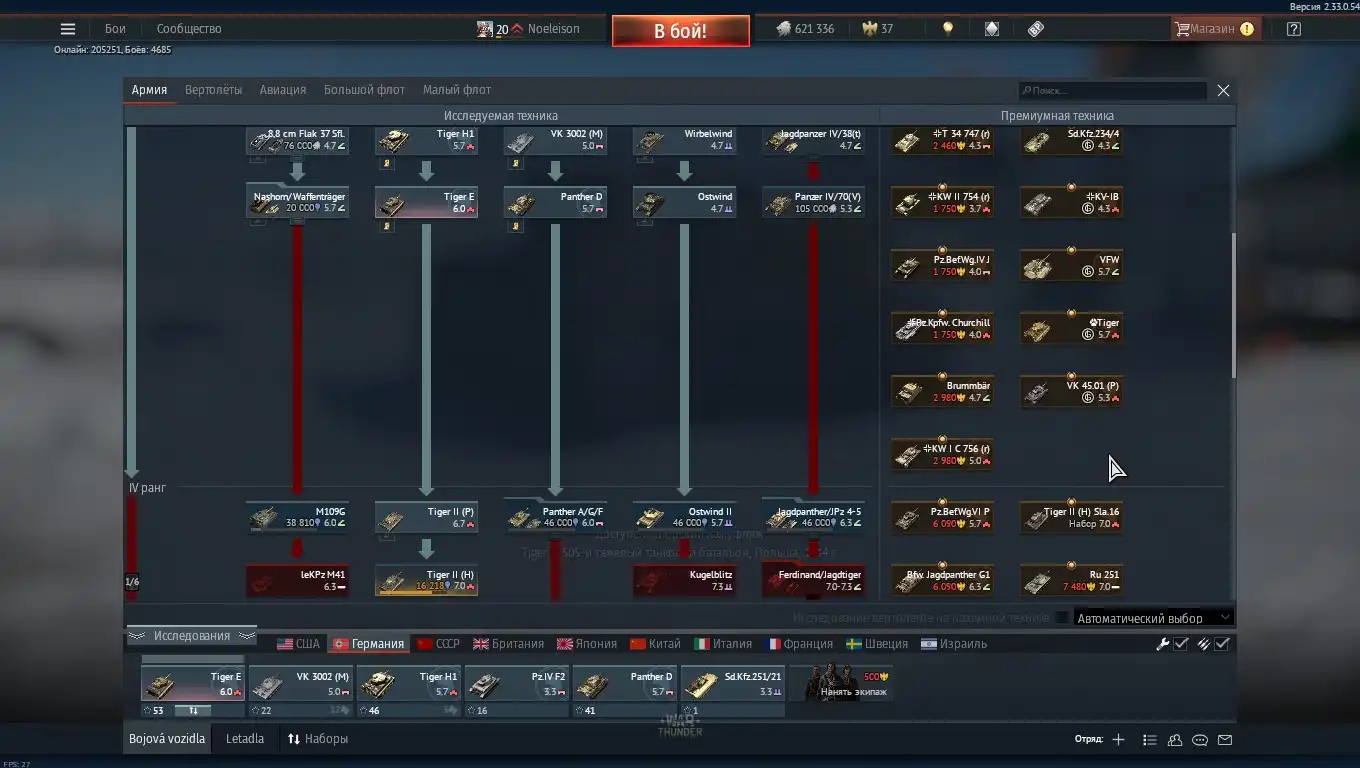Select Pz.IV F2 crew slot

tap(517, 684)
